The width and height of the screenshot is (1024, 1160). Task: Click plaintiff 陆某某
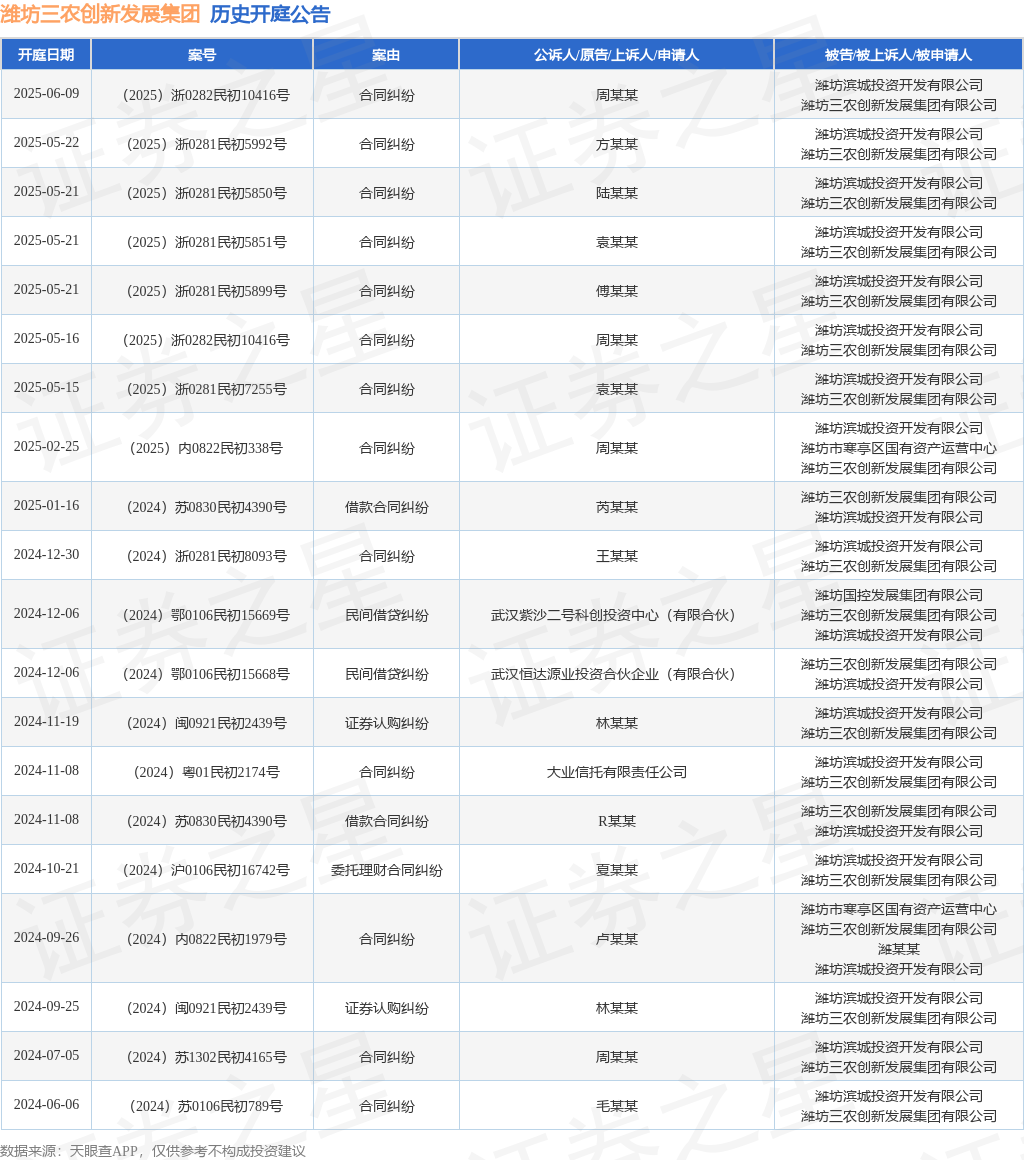[x=616, y=193]
